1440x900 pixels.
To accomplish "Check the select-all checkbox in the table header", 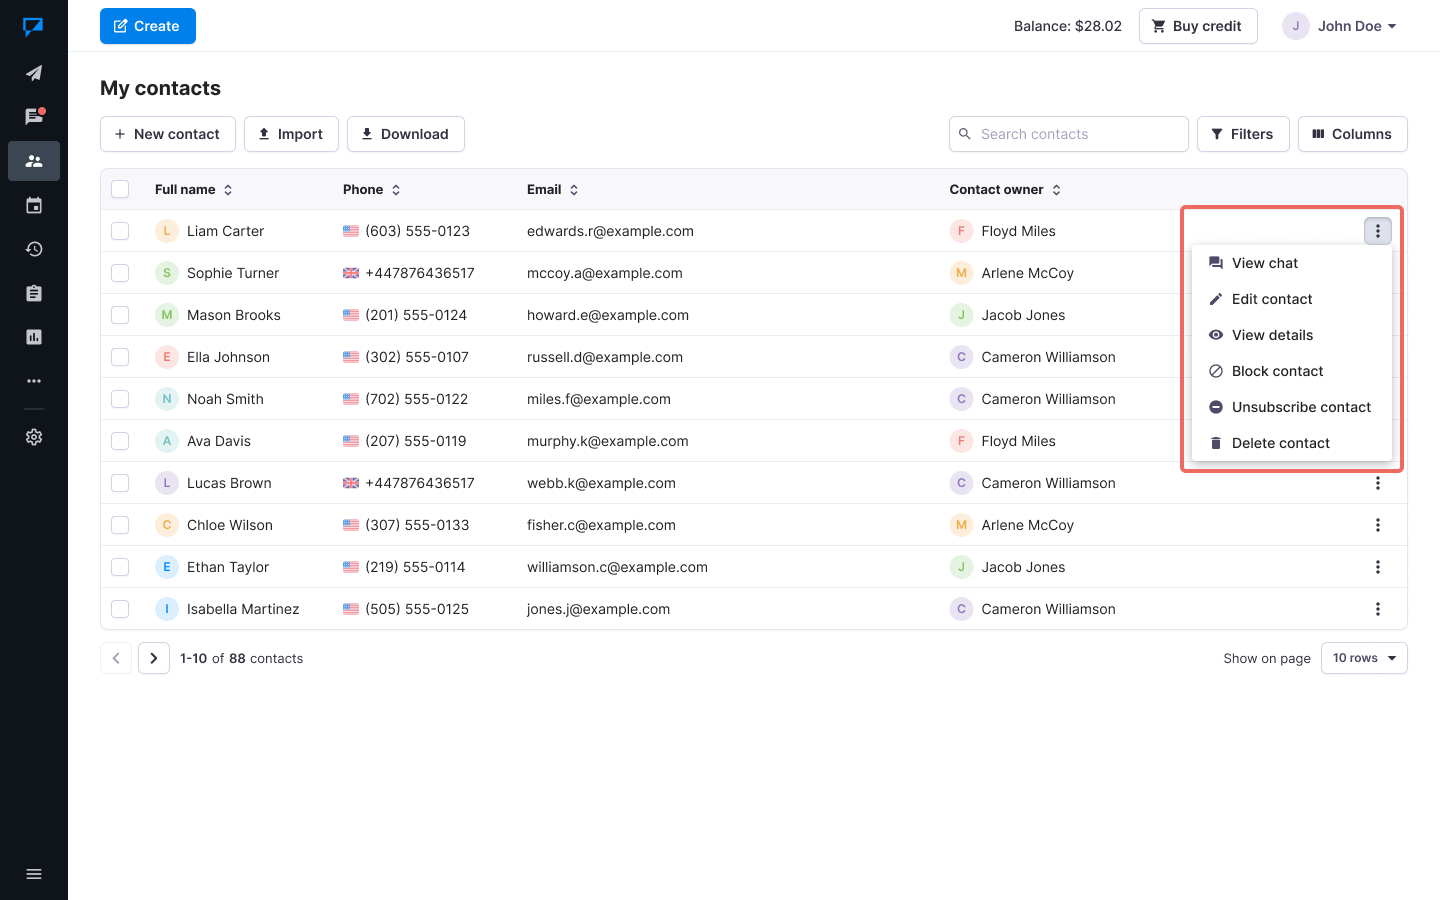I will pyautogui.click(x=120, y=189).
